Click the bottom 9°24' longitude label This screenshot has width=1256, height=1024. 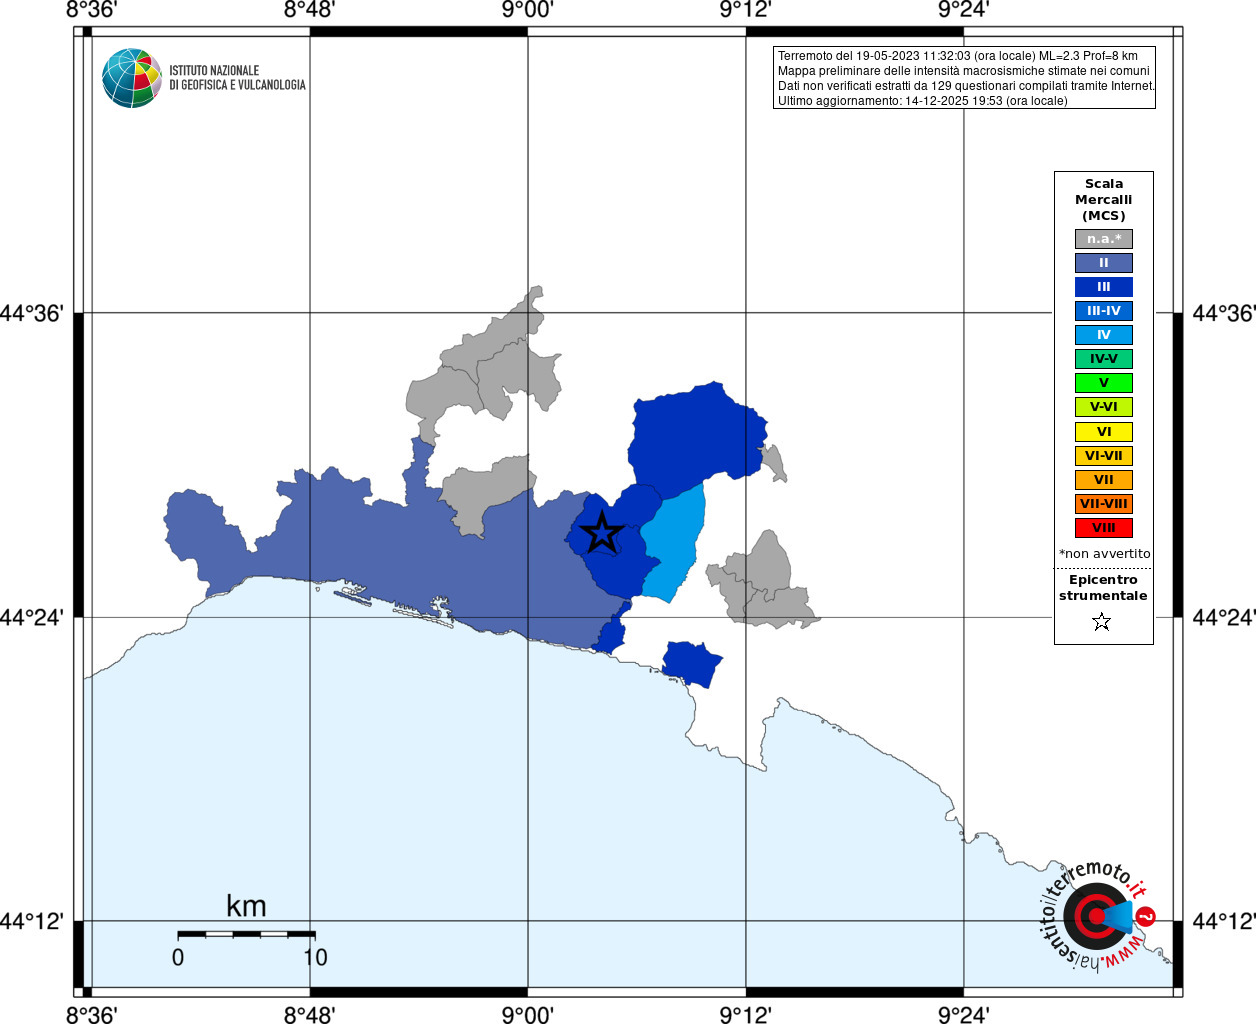pos(963,1015)
